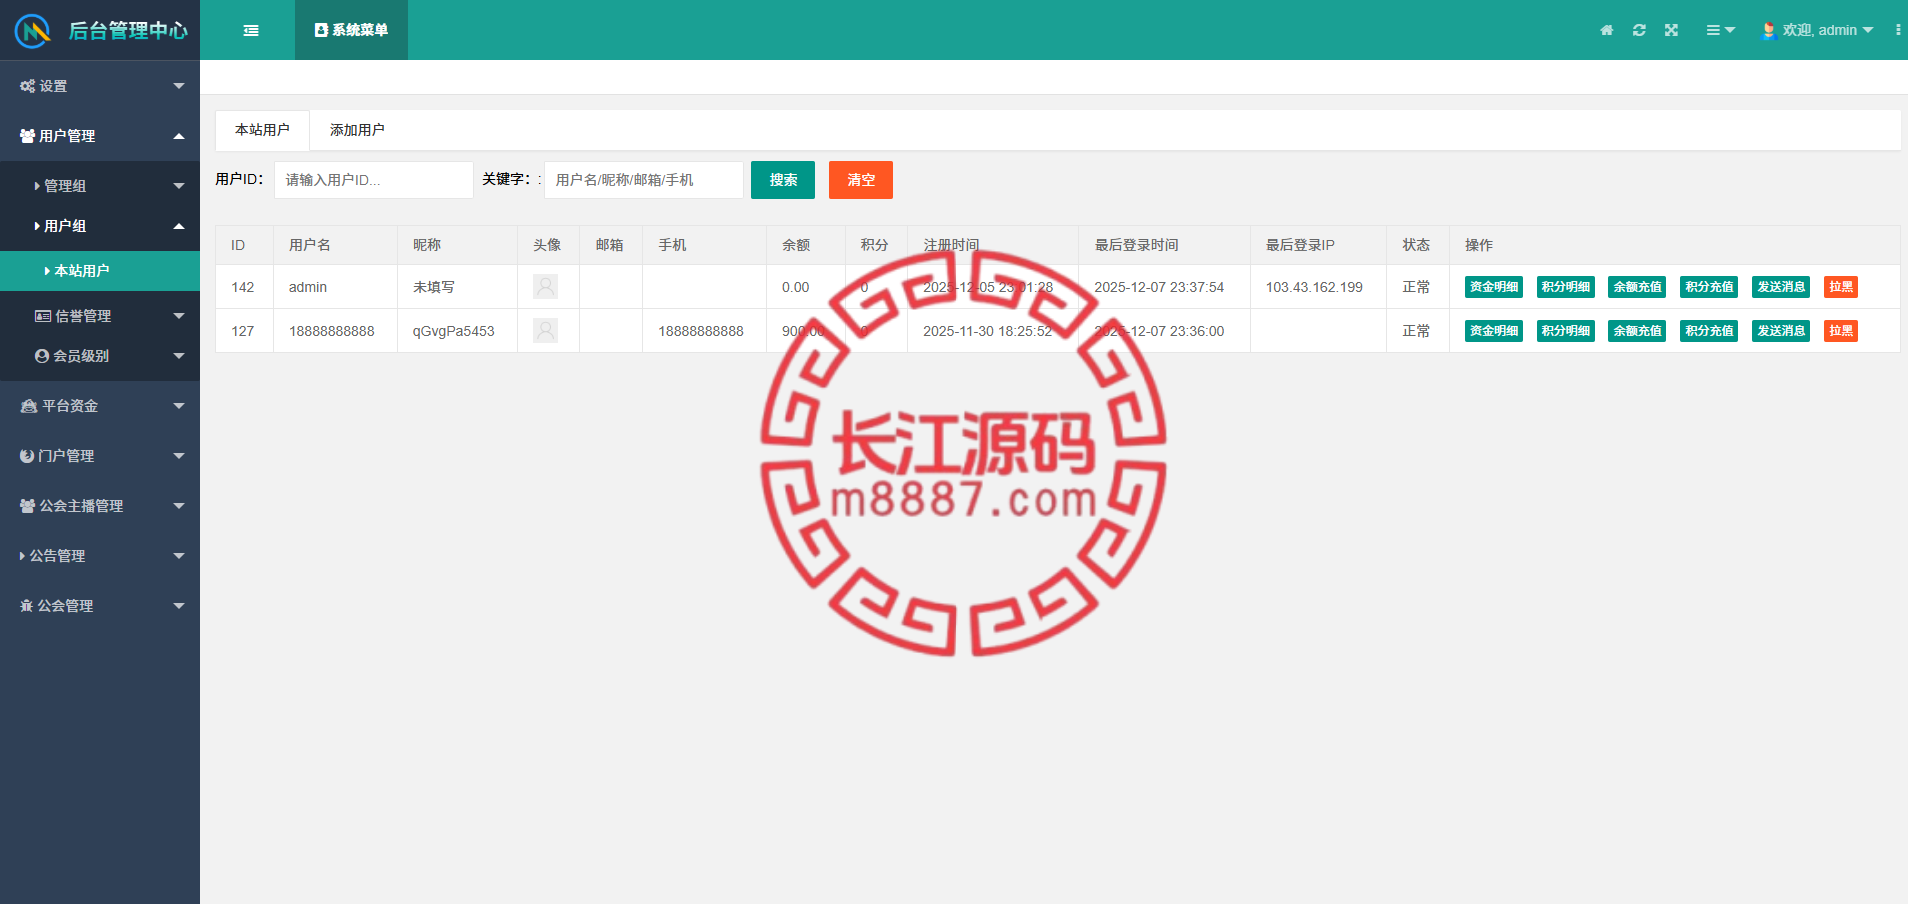Open the 系统菜单 top tab
Screen dimensions: 1908x904
coord(351,30)
